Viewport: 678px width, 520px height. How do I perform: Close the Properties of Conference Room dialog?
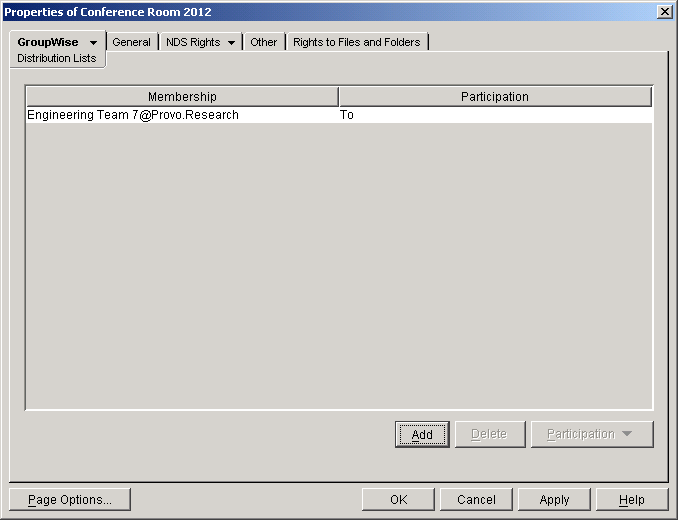(664, 12)
